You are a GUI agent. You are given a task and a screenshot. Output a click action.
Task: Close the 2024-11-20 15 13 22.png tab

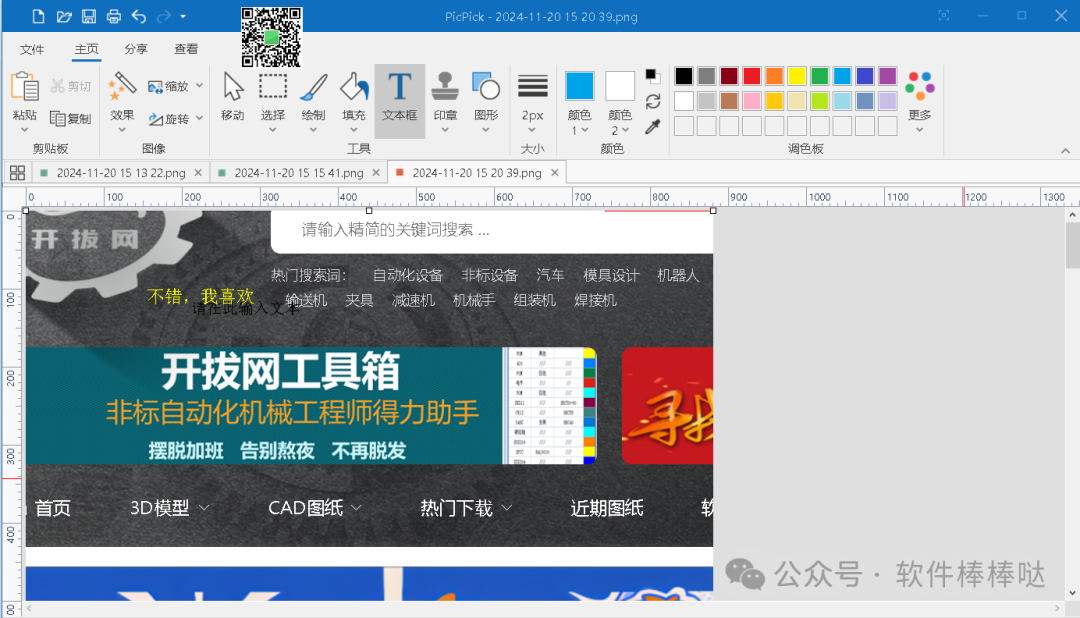198,172
